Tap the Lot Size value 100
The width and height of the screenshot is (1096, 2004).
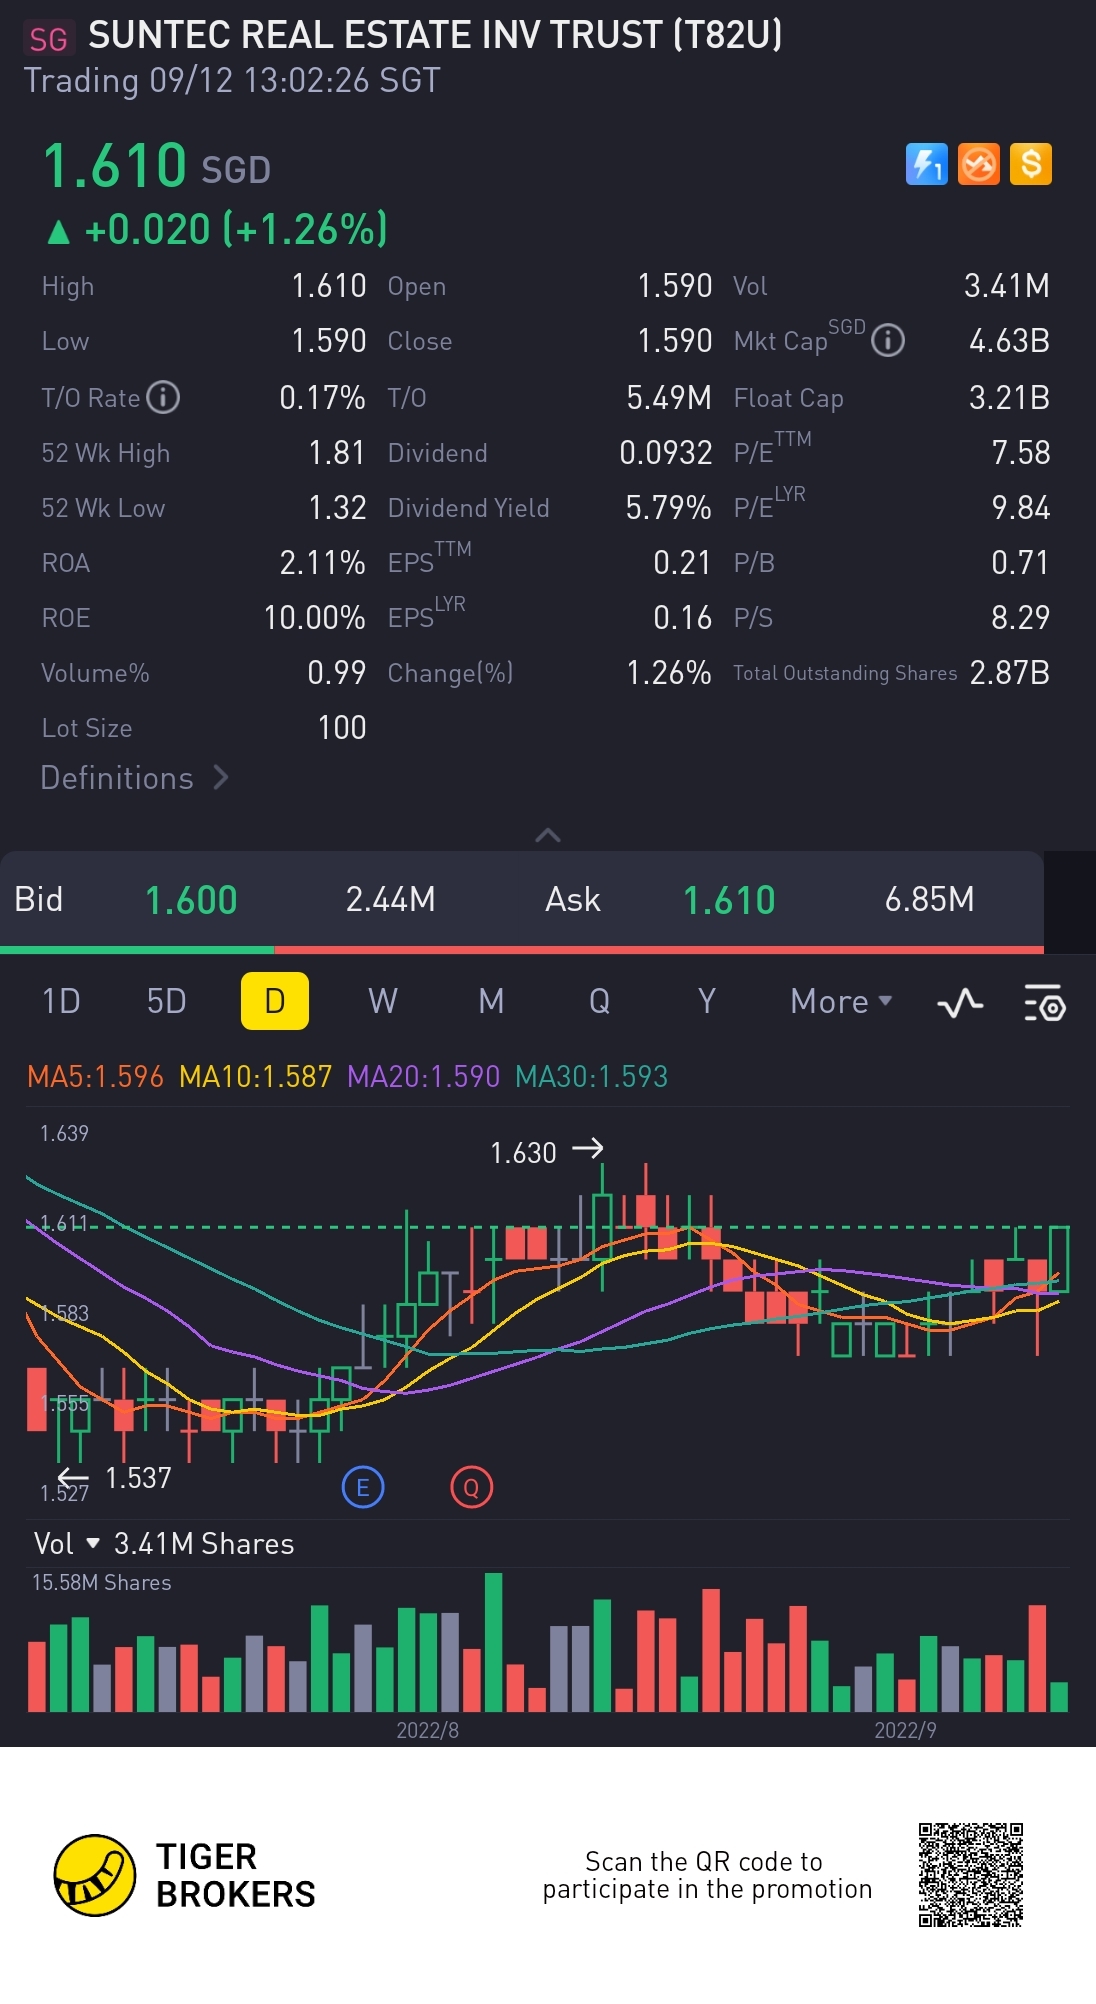tap(341, 728)
